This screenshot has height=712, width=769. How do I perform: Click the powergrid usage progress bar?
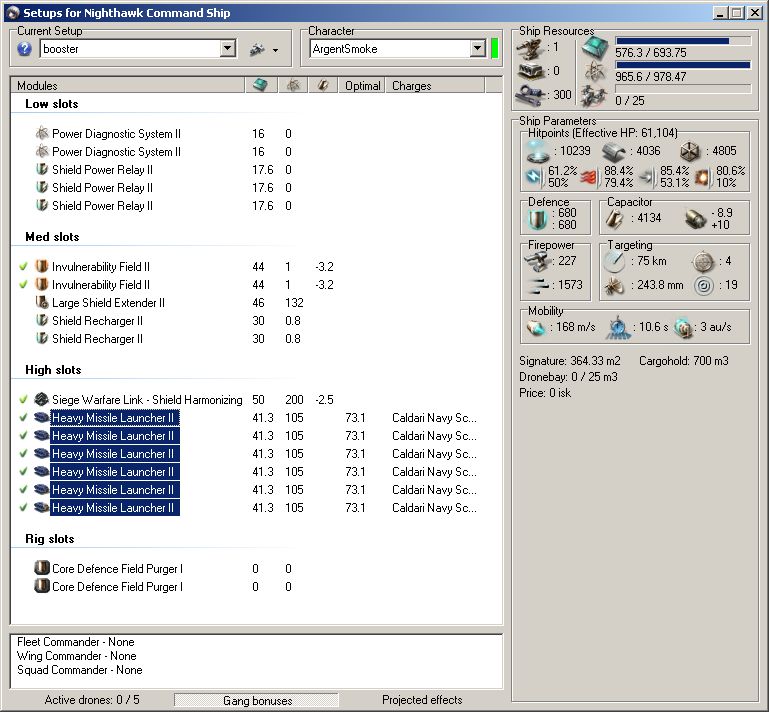coord(683,65)
